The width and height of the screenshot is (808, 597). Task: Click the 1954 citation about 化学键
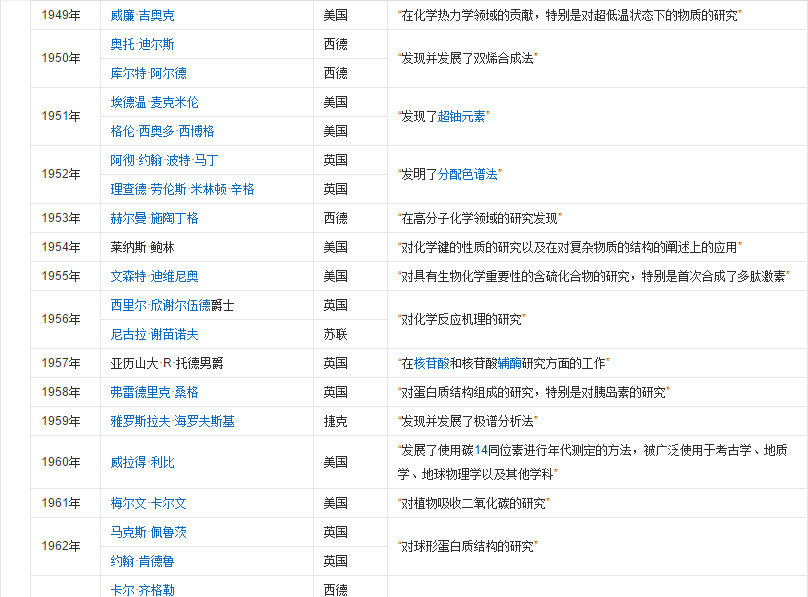tap(569, 247)
